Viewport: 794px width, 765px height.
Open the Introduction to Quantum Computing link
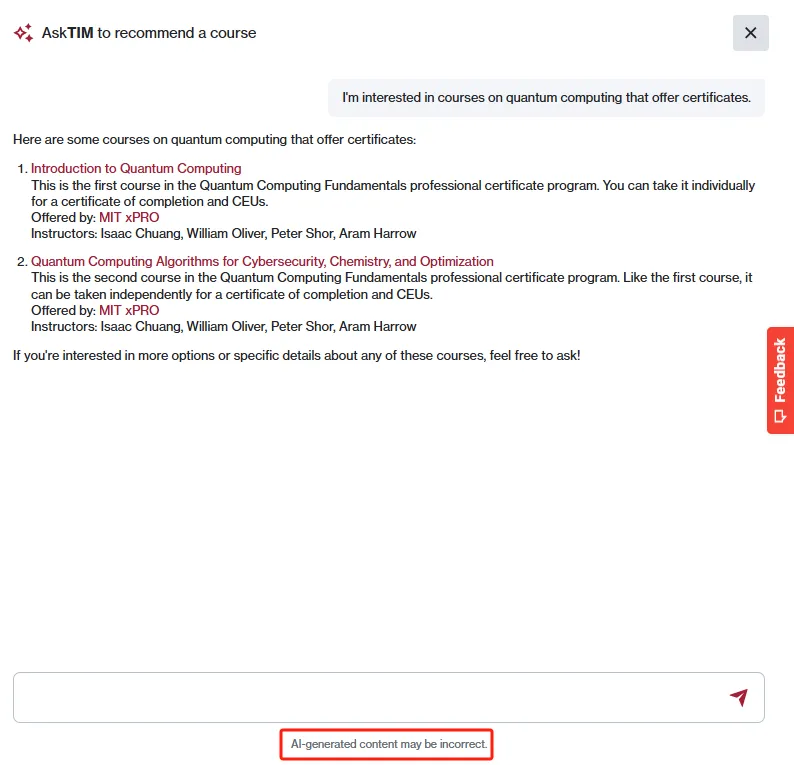coord(136,168)
